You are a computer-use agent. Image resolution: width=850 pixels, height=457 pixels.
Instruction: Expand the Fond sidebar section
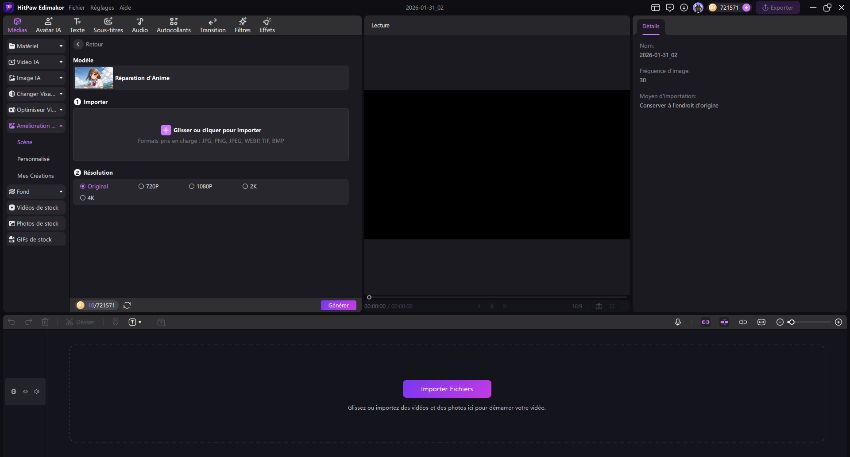[36, 191]
